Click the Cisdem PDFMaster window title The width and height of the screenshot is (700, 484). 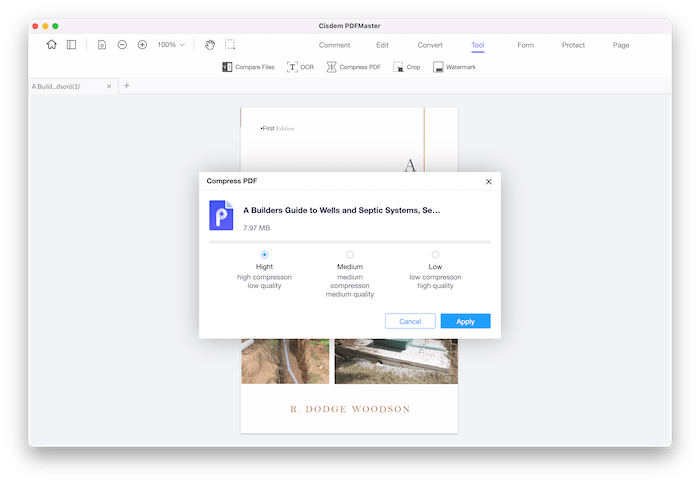pos(350,26)
